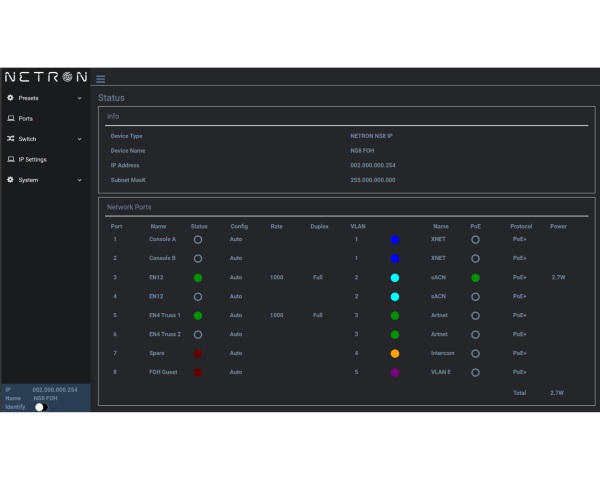Click the Protocol column header
Viewport: 600px width, 480px height.
pyautogui.click(x=521, y=226)
